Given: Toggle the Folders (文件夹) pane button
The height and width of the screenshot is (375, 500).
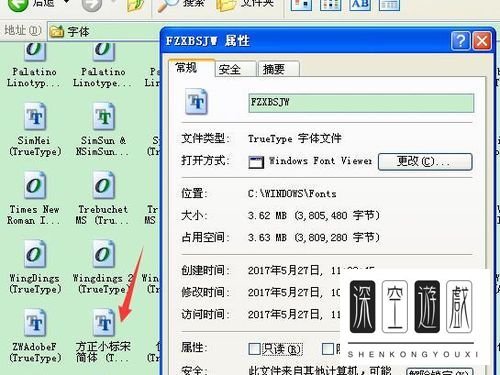Looking at the screenshot, I should point(245,5).
